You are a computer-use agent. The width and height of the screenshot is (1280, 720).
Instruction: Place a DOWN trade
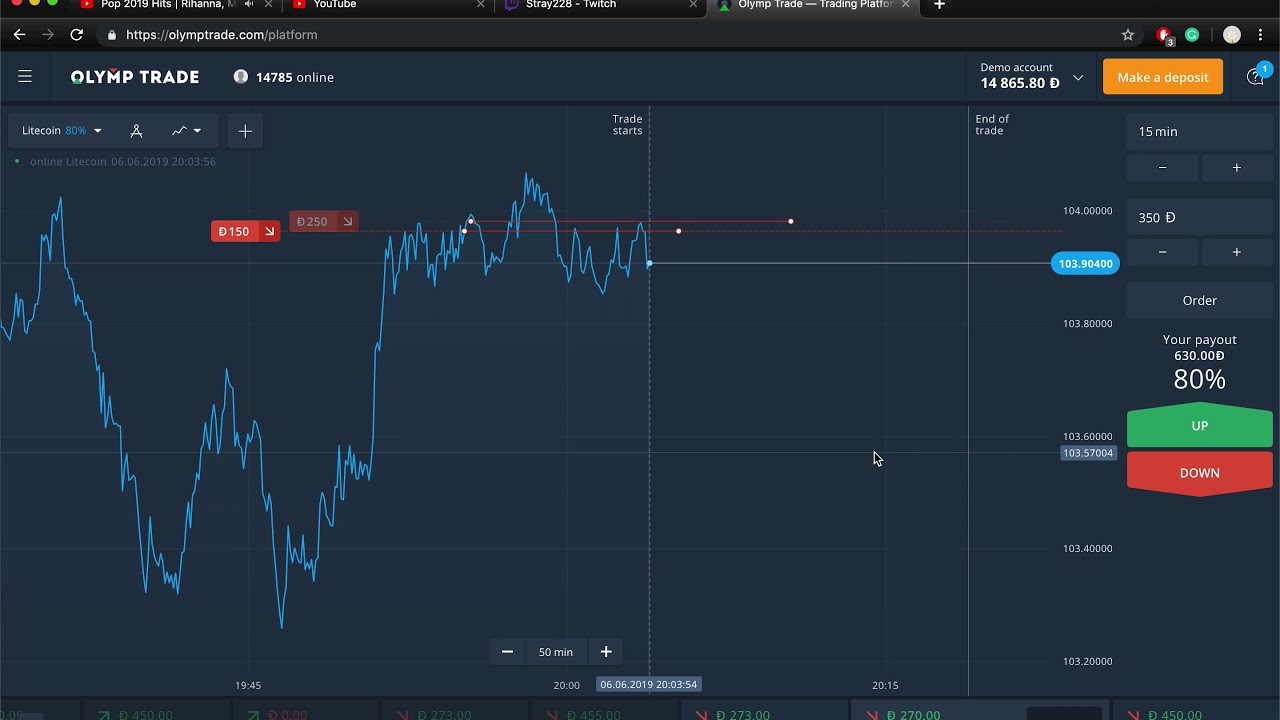click(x=1199, y=473)
